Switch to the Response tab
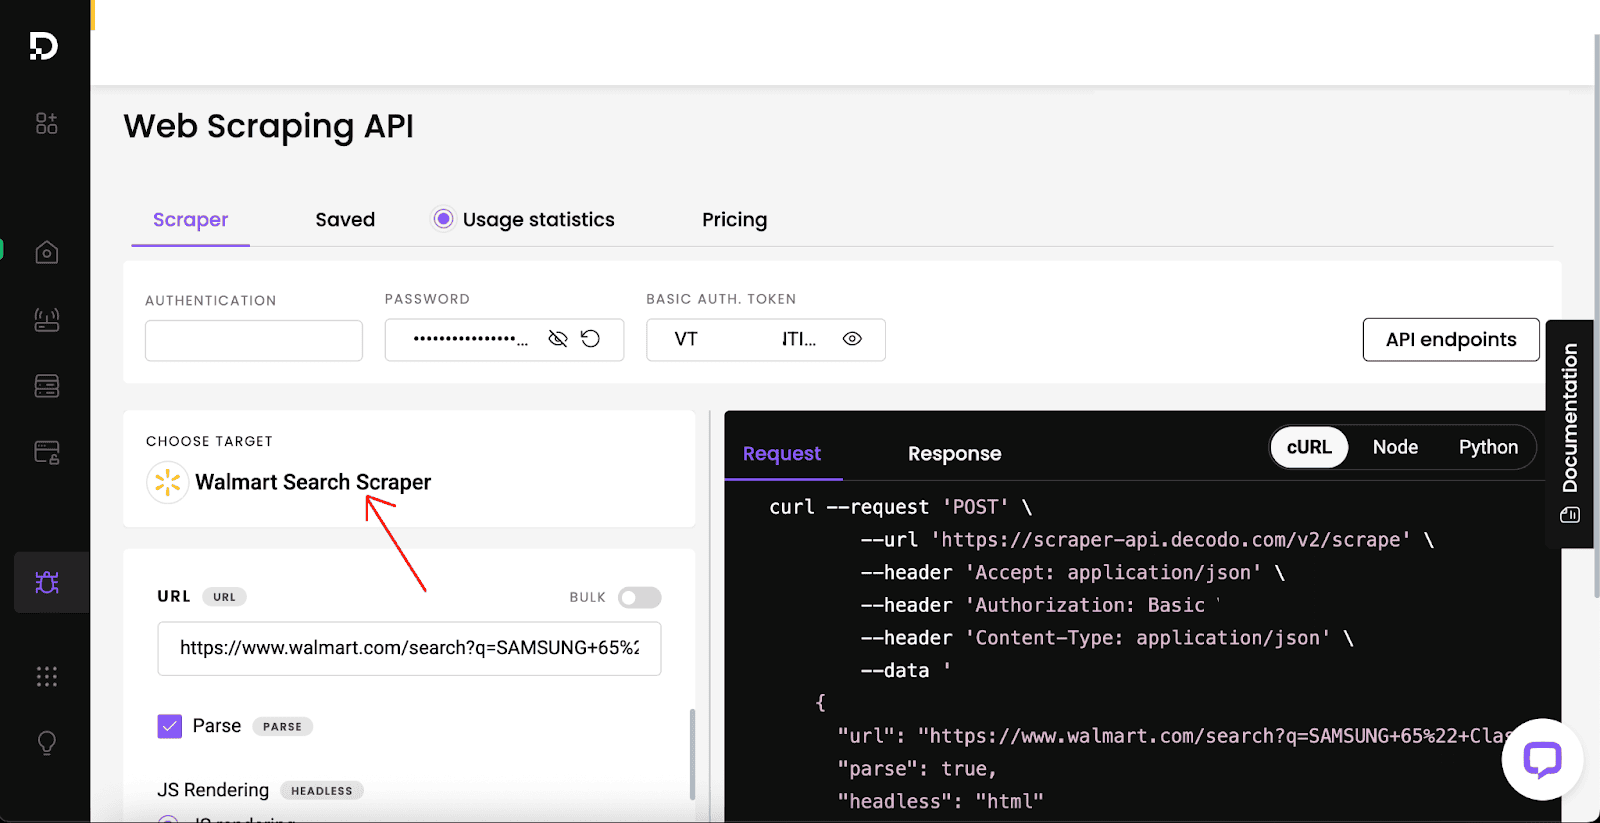The width and height of the screenshot is (1600, 823). coord(954,454)
